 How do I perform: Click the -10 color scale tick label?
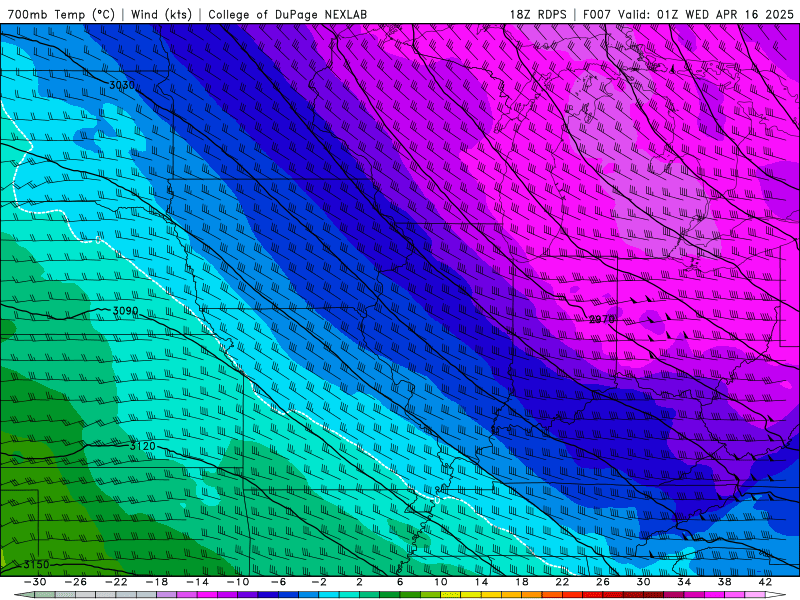(238, 582)
